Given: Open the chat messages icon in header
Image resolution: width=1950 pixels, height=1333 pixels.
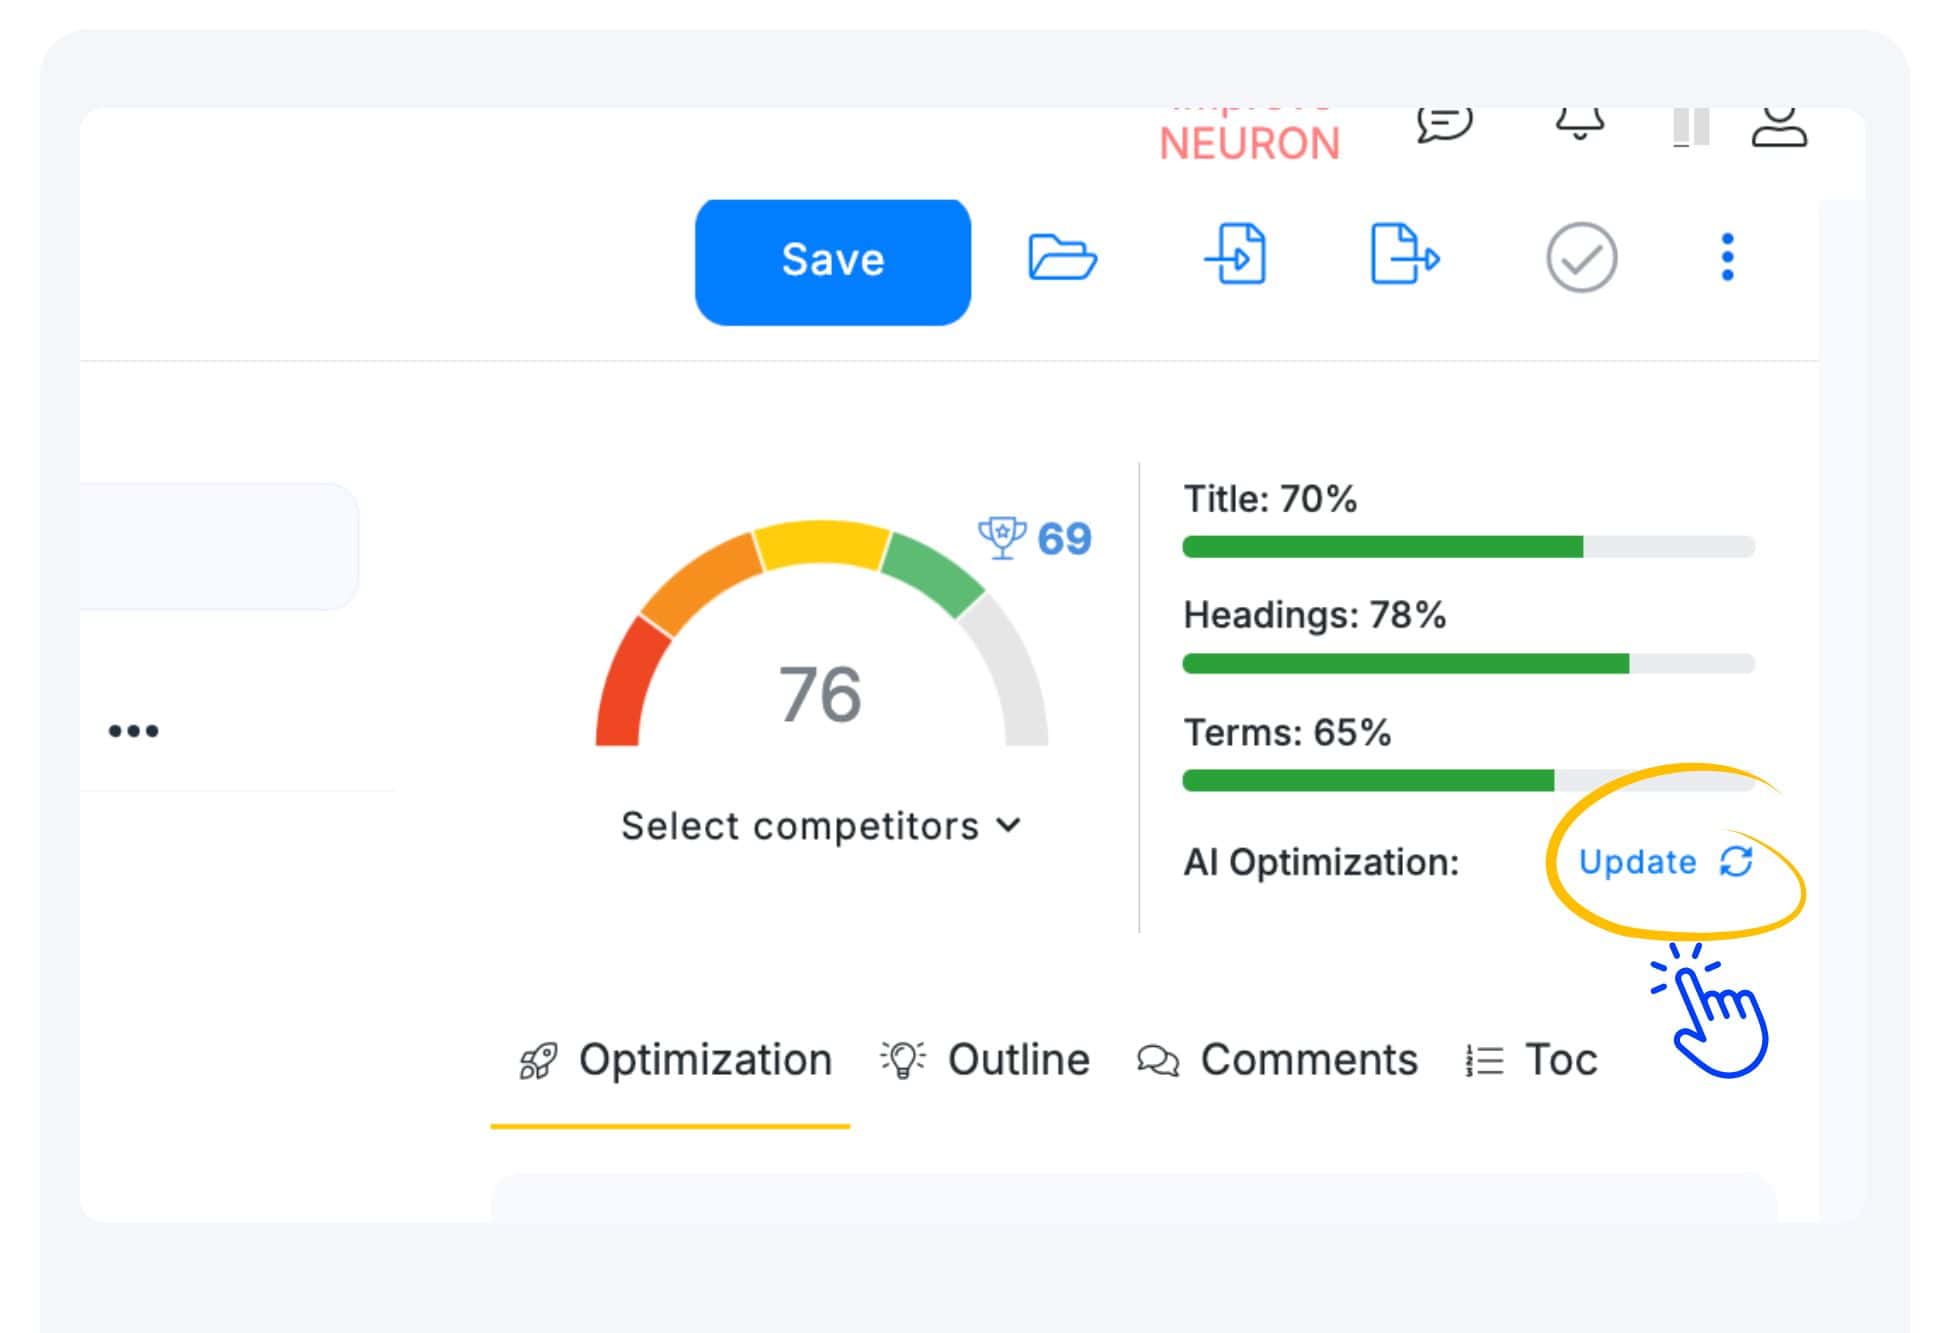Looking at the screenshot, I should click(1444, 125).
